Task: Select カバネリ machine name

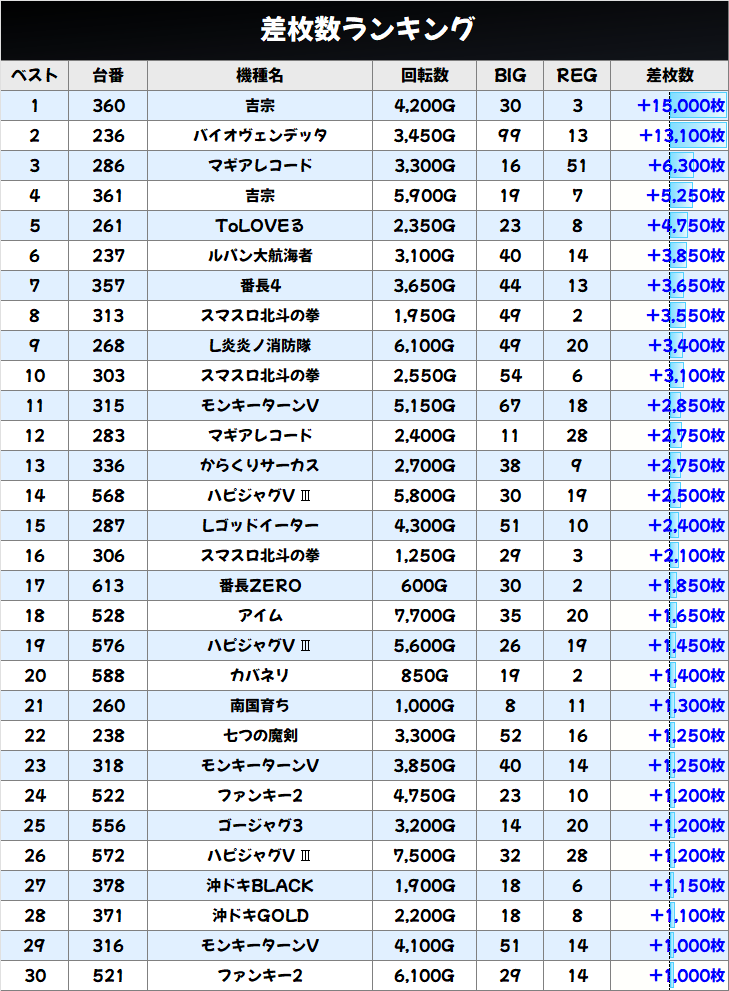Action: tap(260, 676)
